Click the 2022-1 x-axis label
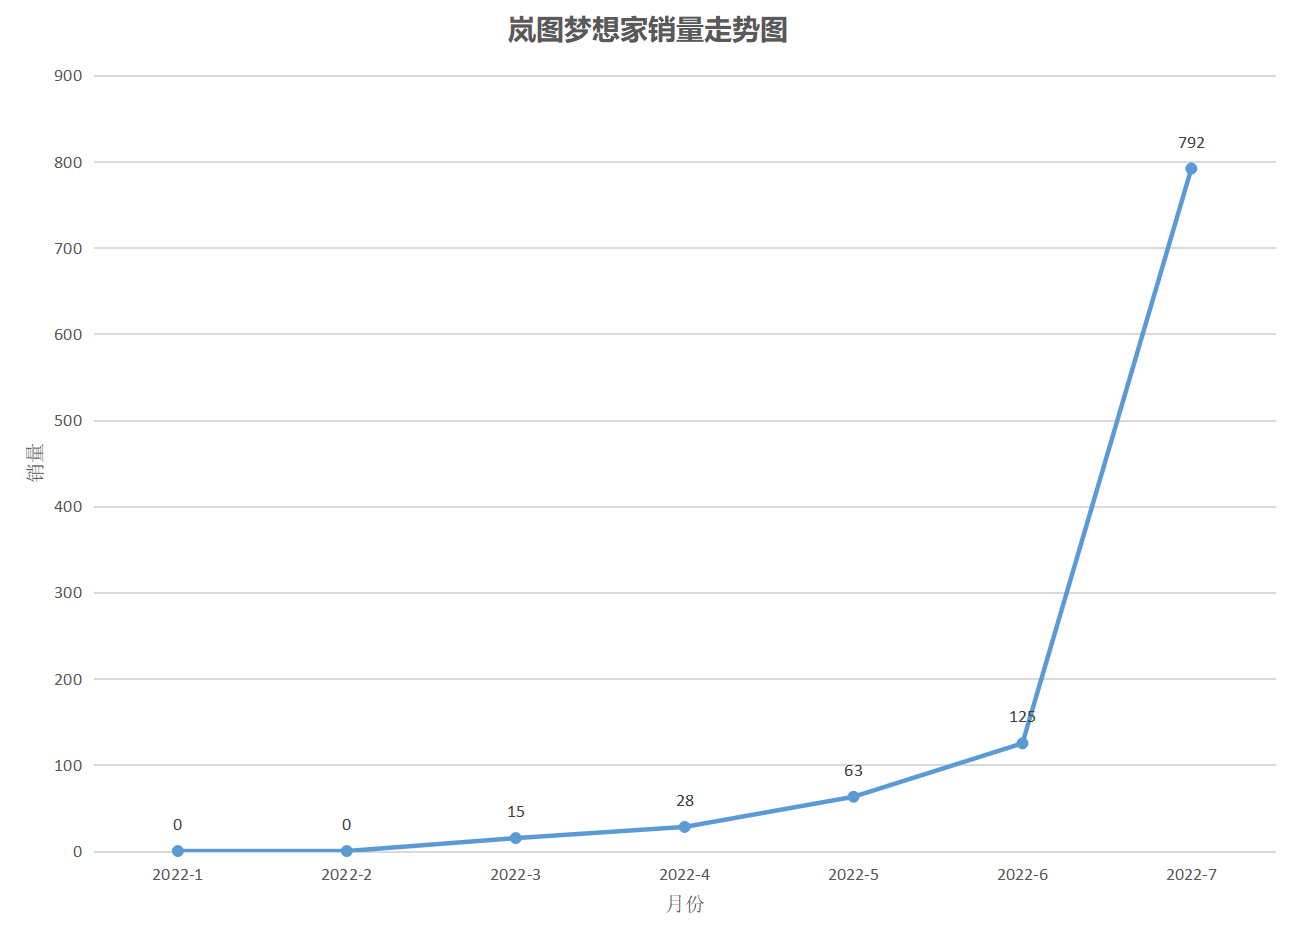The image size is (1294, 937). pyautogui.click(x=177, y=875)
